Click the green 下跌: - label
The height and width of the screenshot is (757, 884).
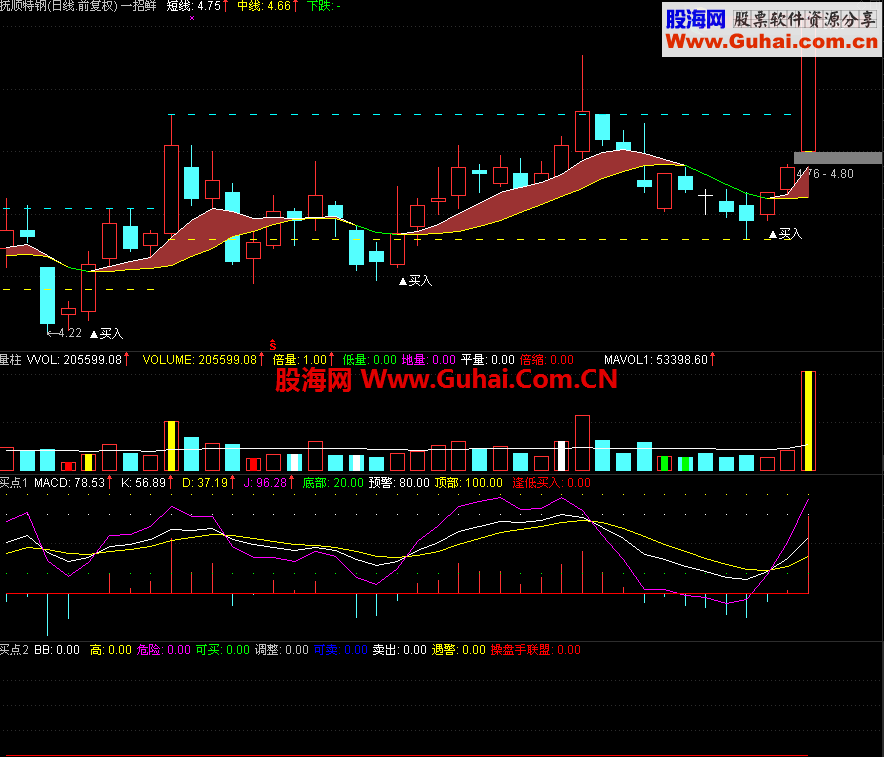pyautogui.click(x=324, y=6)
